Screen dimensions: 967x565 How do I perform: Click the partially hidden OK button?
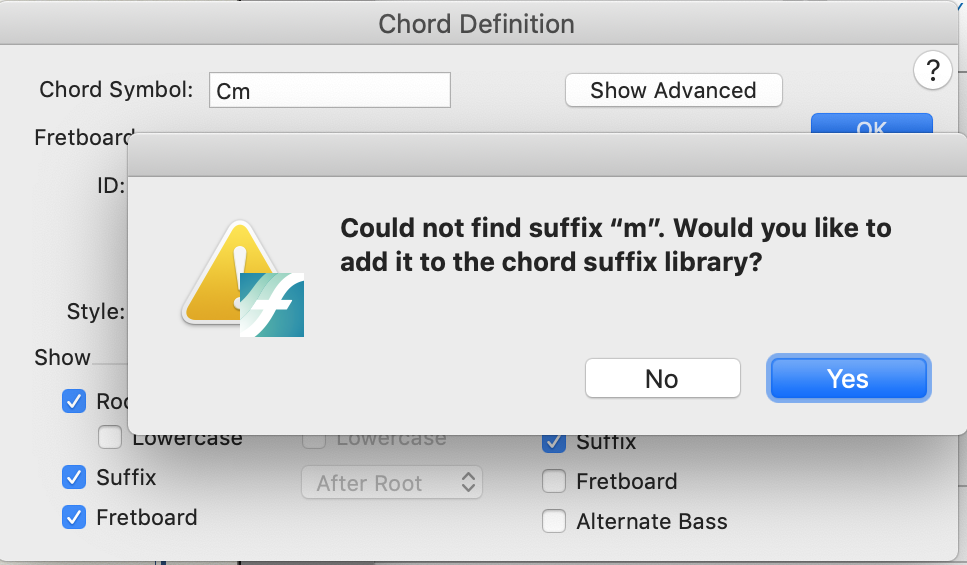coord(871,124)
